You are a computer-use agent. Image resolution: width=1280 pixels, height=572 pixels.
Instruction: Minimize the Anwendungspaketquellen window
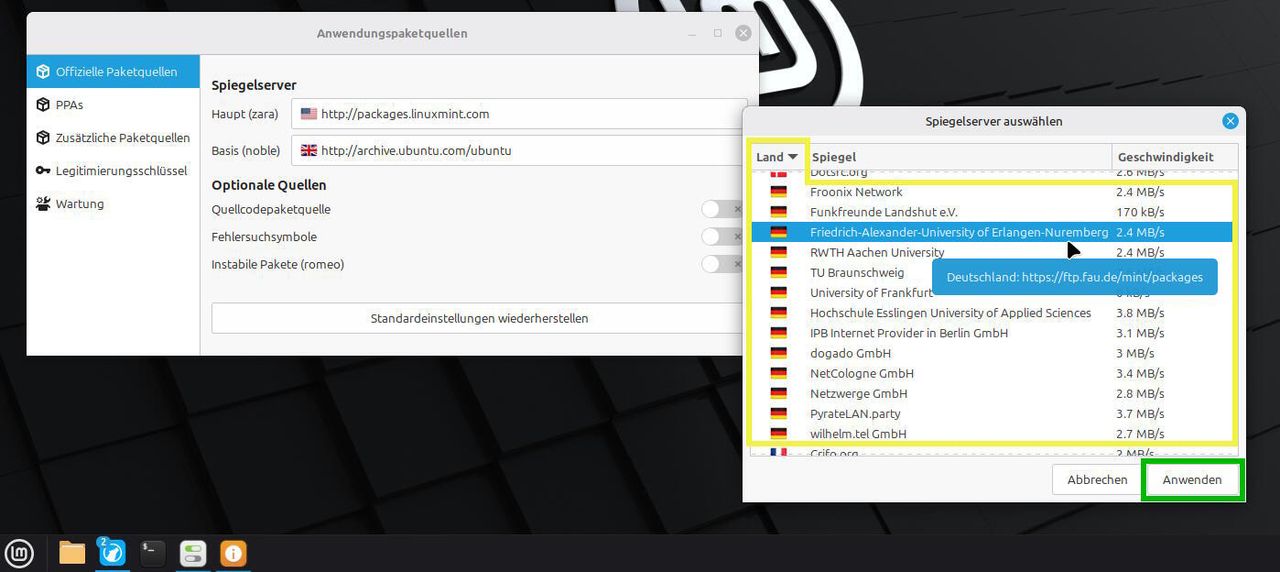point(692,33)
